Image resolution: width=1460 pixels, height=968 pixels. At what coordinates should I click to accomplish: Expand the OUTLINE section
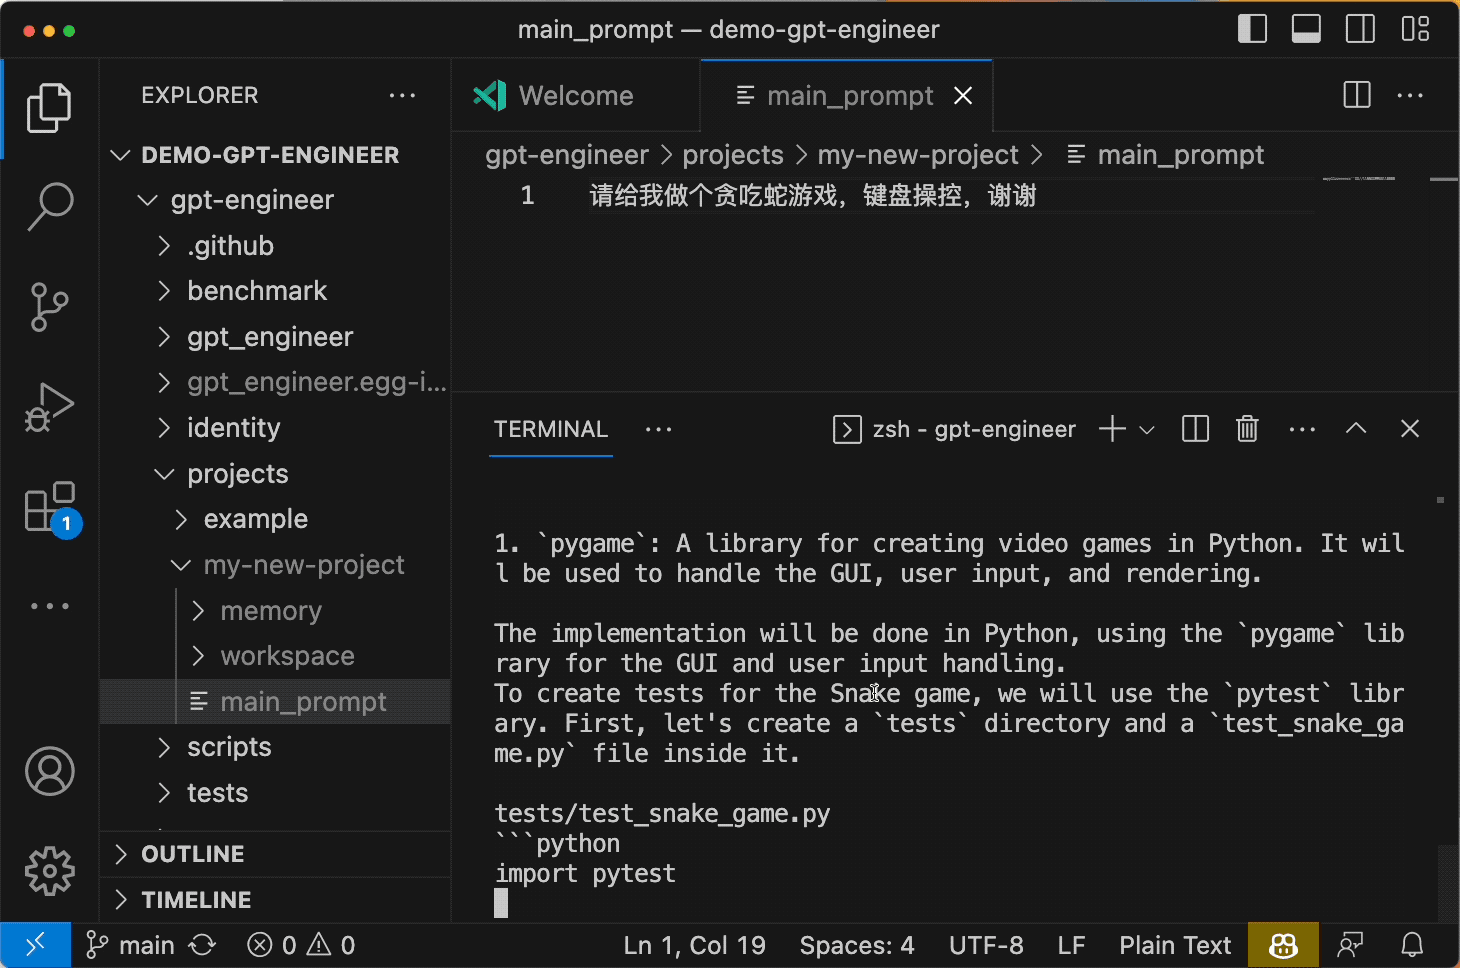(x=192, y=853)
